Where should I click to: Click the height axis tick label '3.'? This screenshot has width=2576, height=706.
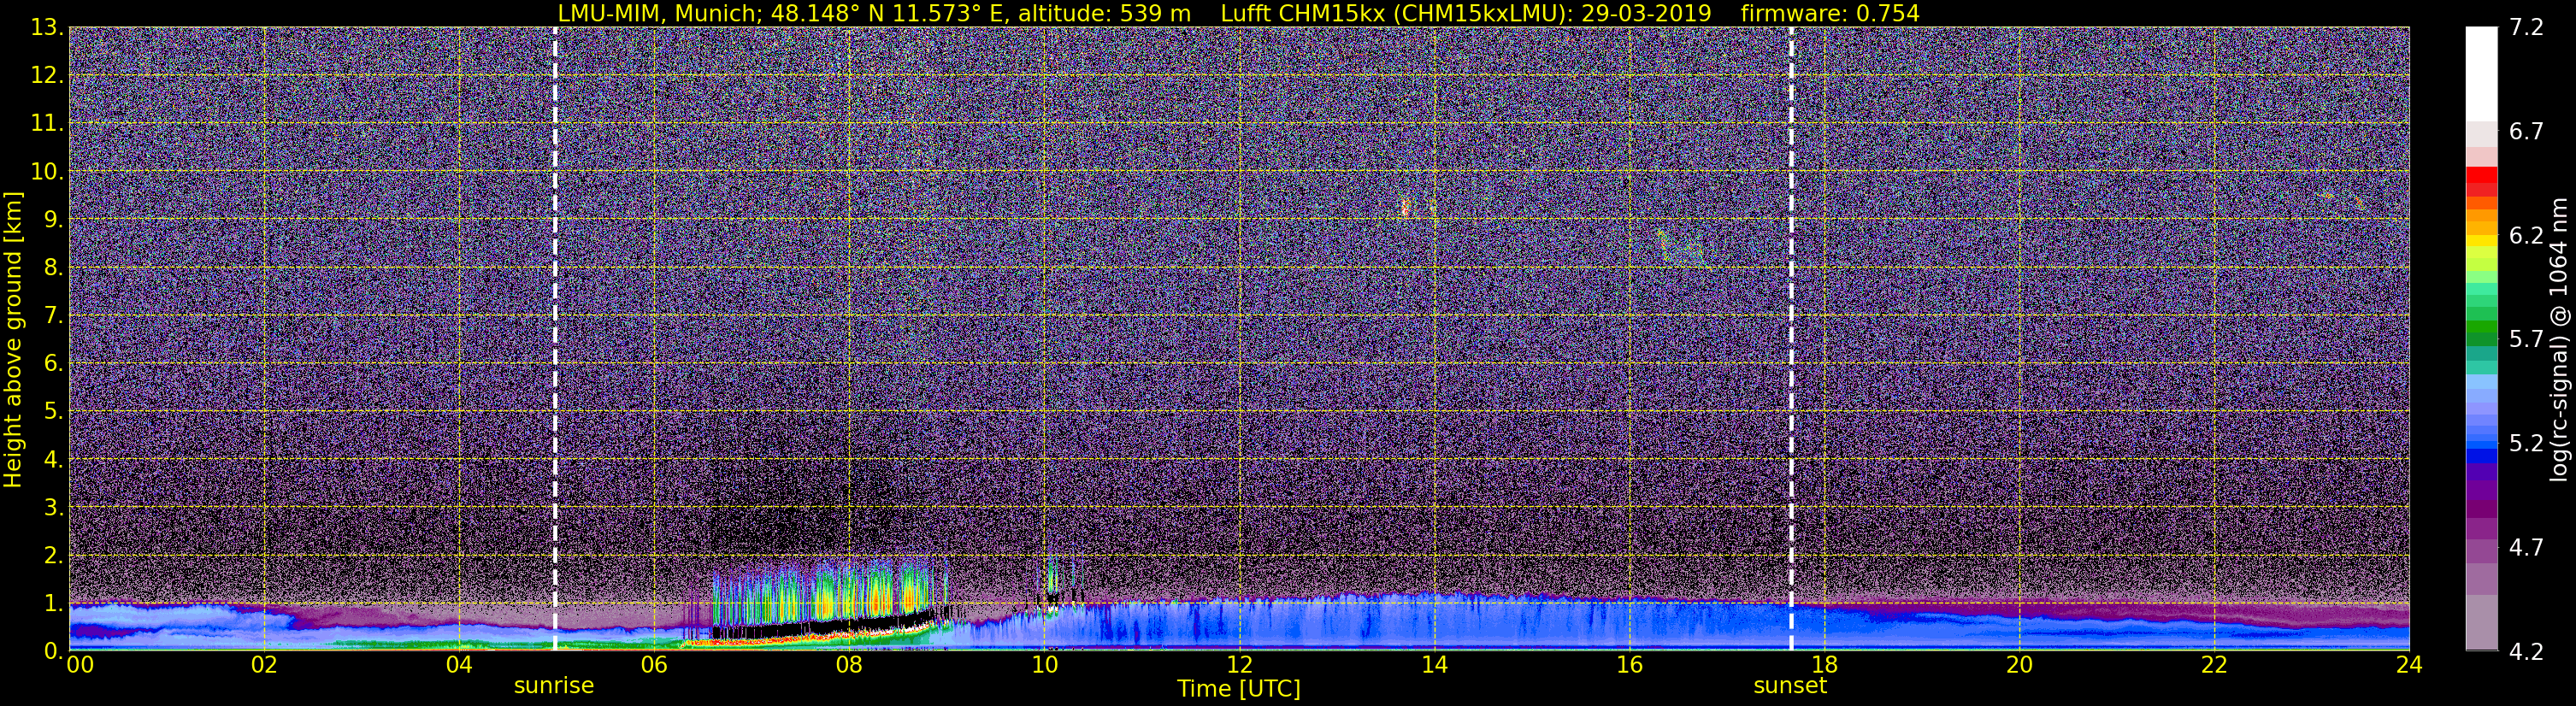pyautogui.click(x=53, y=508)
